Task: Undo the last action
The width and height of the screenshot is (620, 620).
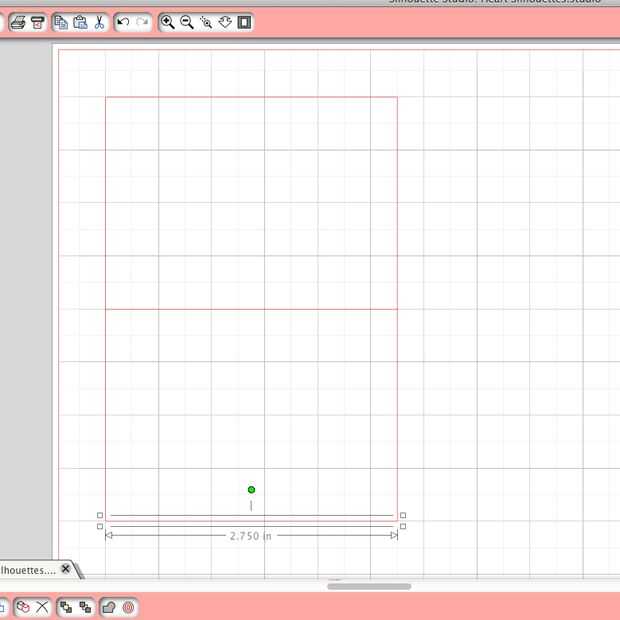Action: click(x=123, y=22)
